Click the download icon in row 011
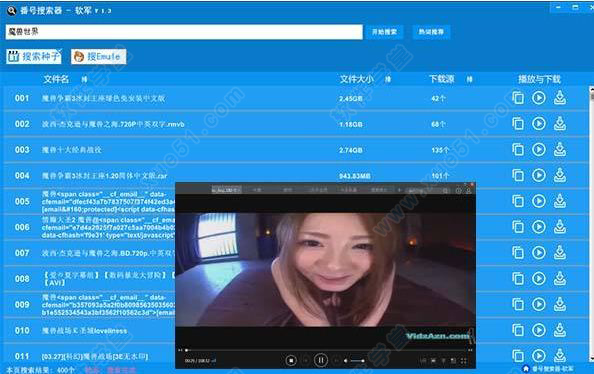This screenshot has height=374, width=594. point(560,355)
